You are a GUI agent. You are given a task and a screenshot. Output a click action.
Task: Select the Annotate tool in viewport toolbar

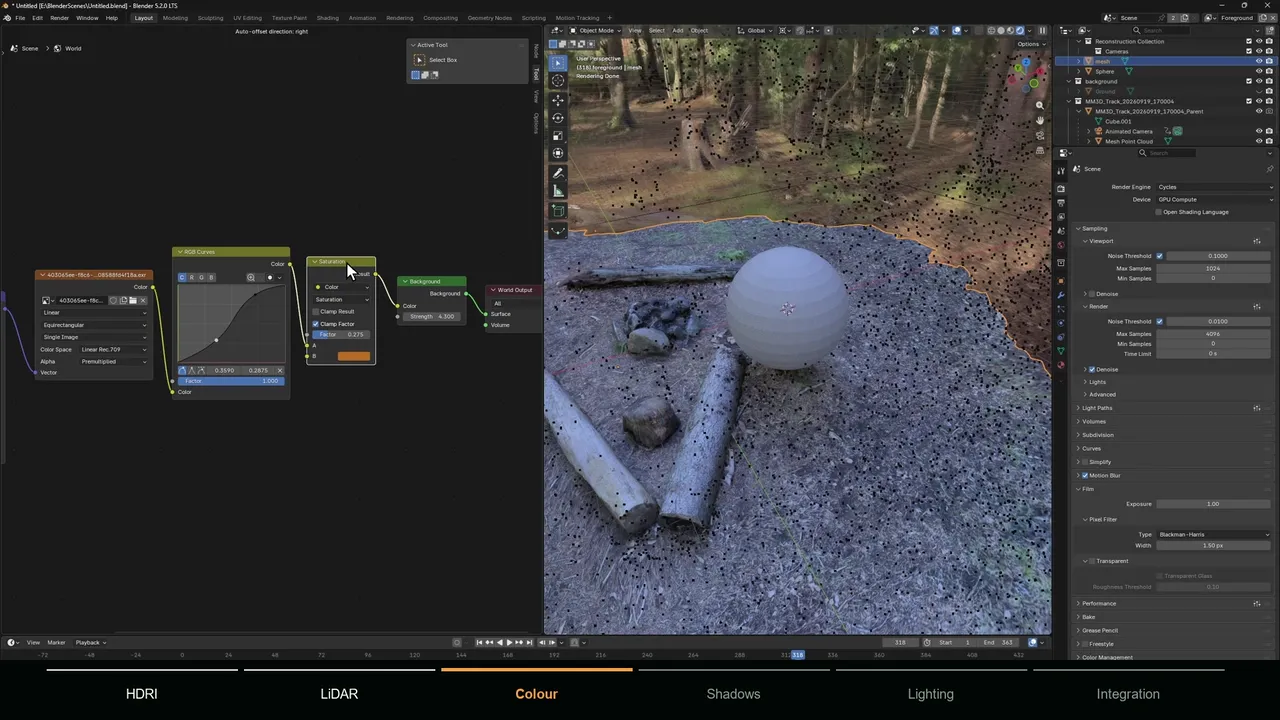pos(558,173)
